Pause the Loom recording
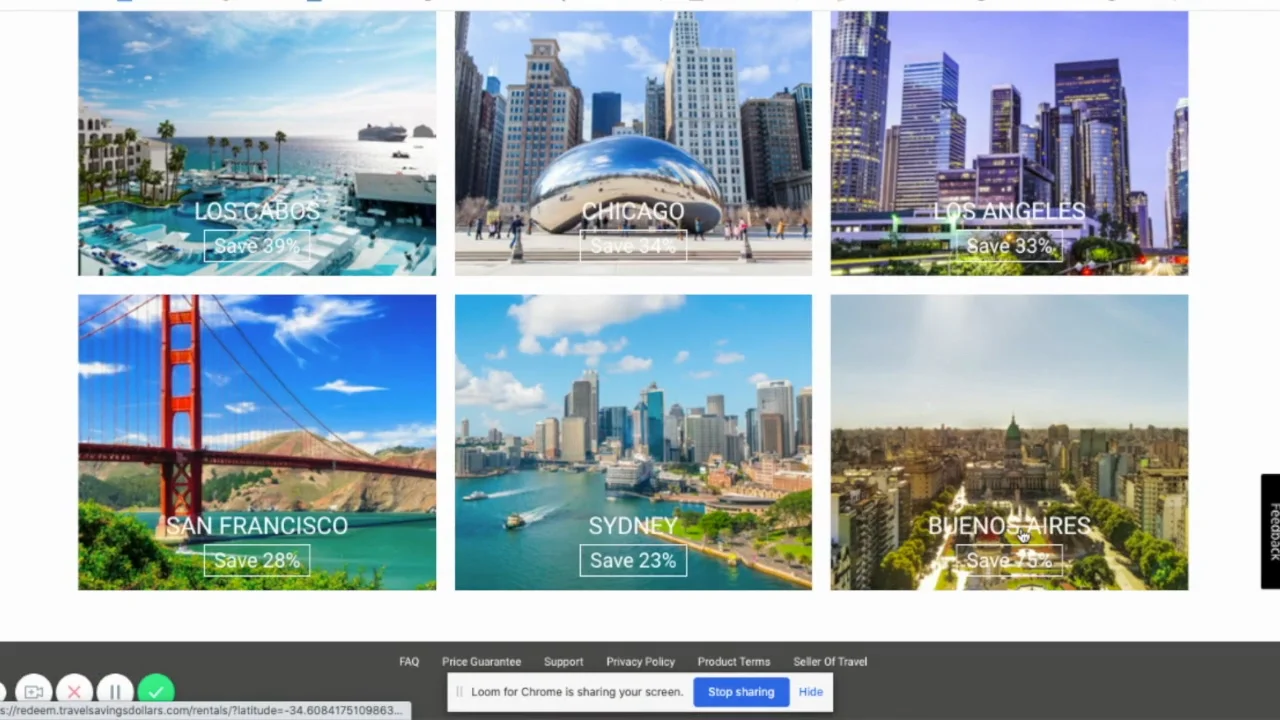The width and height of the screenshot is (1280, 720). point(115,691)
